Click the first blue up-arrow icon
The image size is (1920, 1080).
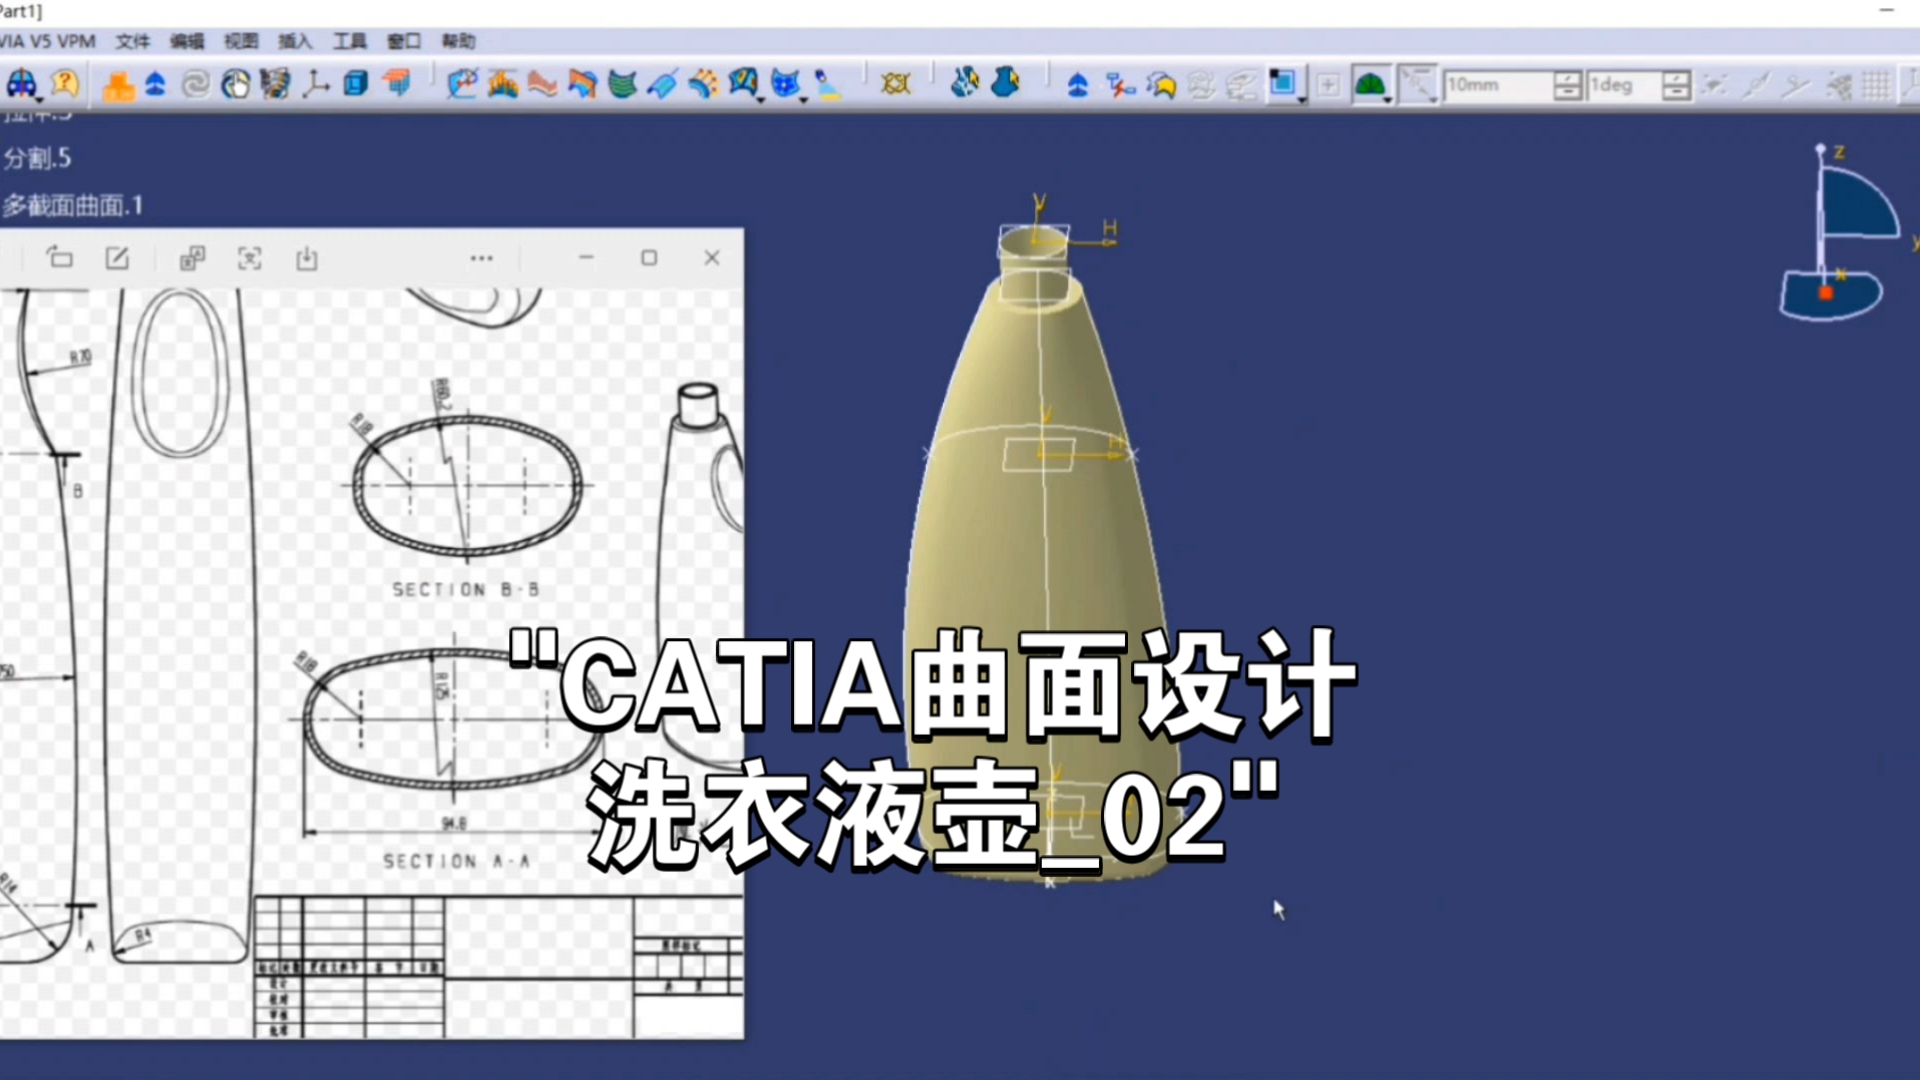click(155, 85)
